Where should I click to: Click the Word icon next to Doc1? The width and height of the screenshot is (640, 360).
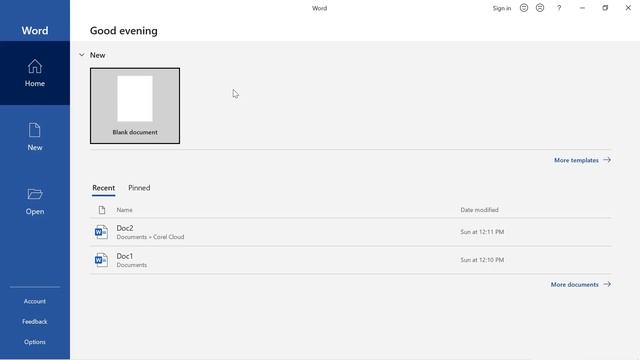pos(101,260)
